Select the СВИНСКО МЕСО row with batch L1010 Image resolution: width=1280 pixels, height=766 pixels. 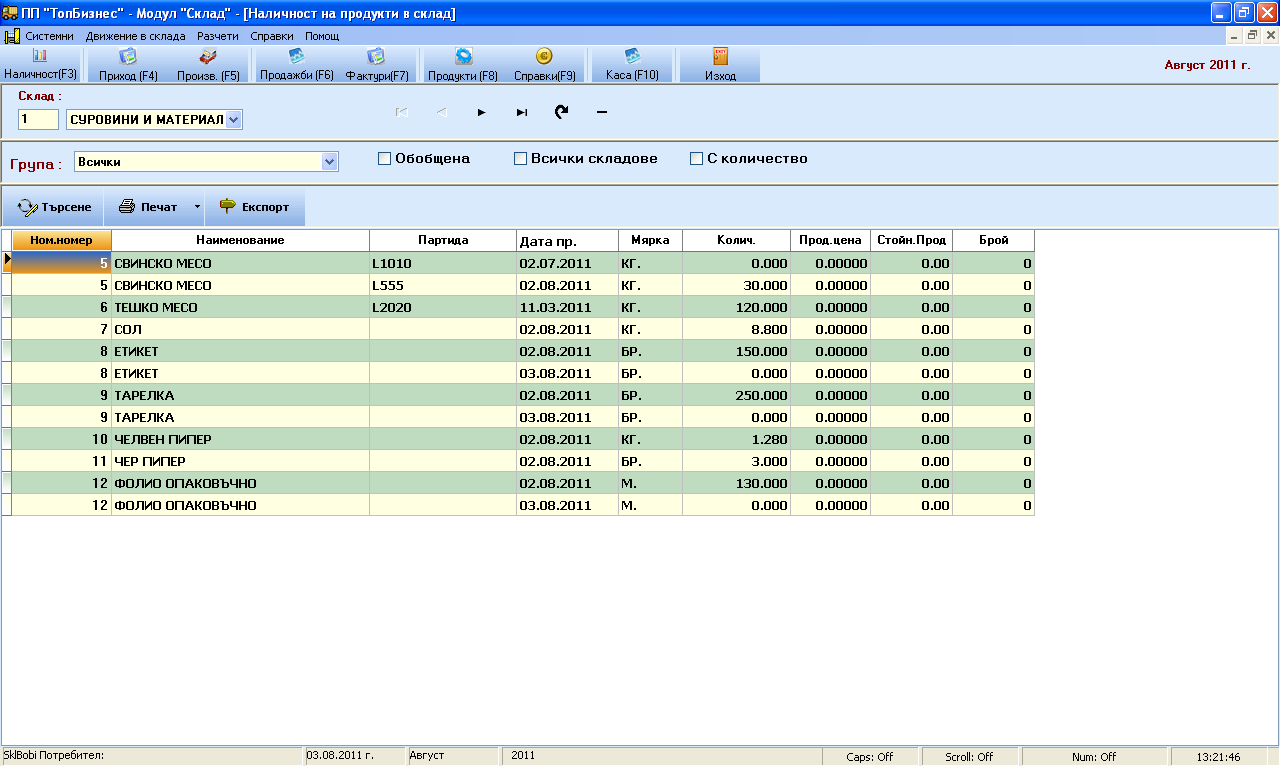pos(518,263)
